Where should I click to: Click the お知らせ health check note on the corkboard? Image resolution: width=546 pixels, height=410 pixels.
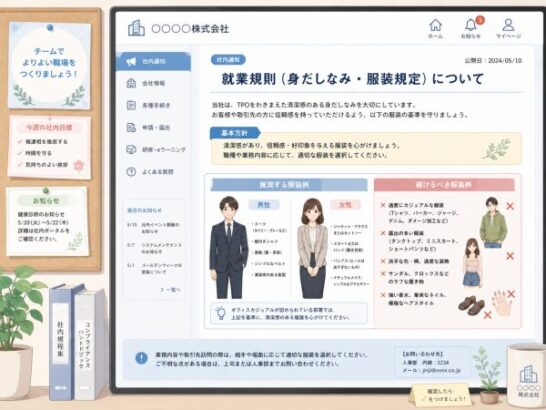[47, 222]
